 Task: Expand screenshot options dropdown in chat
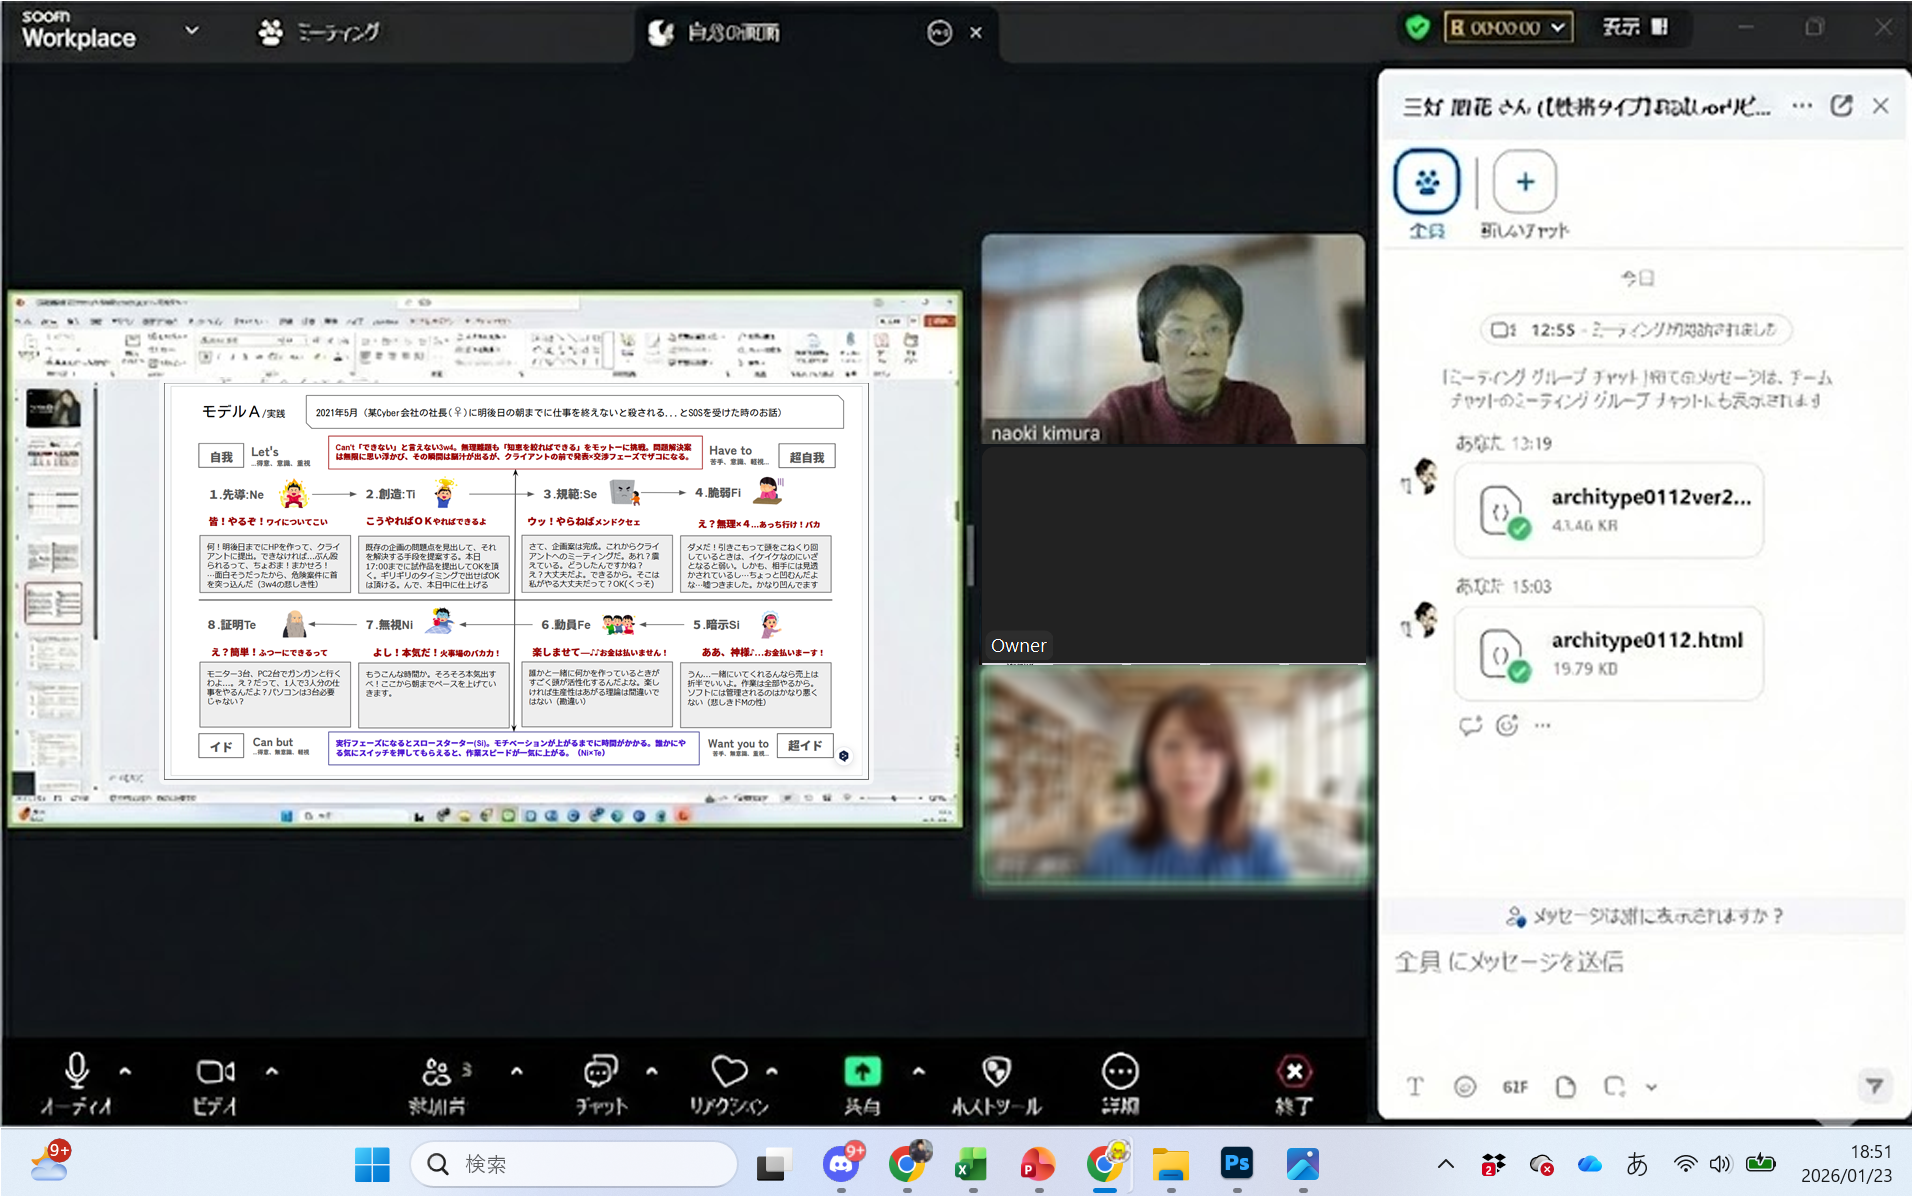1651,1087
